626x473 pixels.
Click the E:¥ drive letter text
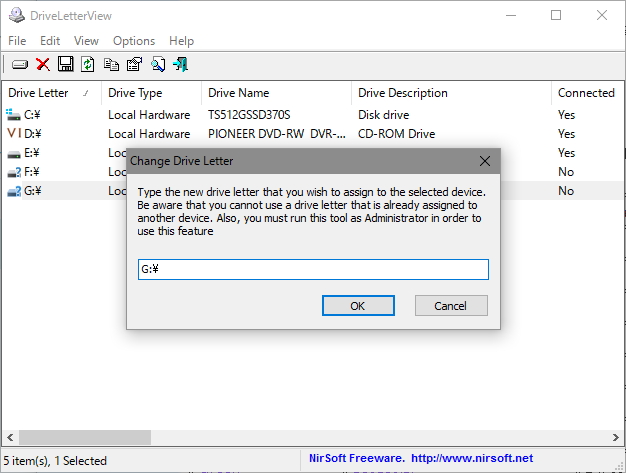(32, 153)
